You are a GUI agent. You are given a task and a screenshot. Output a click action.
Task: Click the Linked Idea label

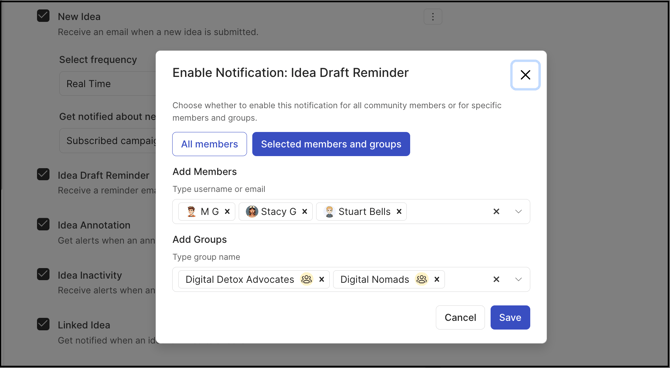(84, 325)
